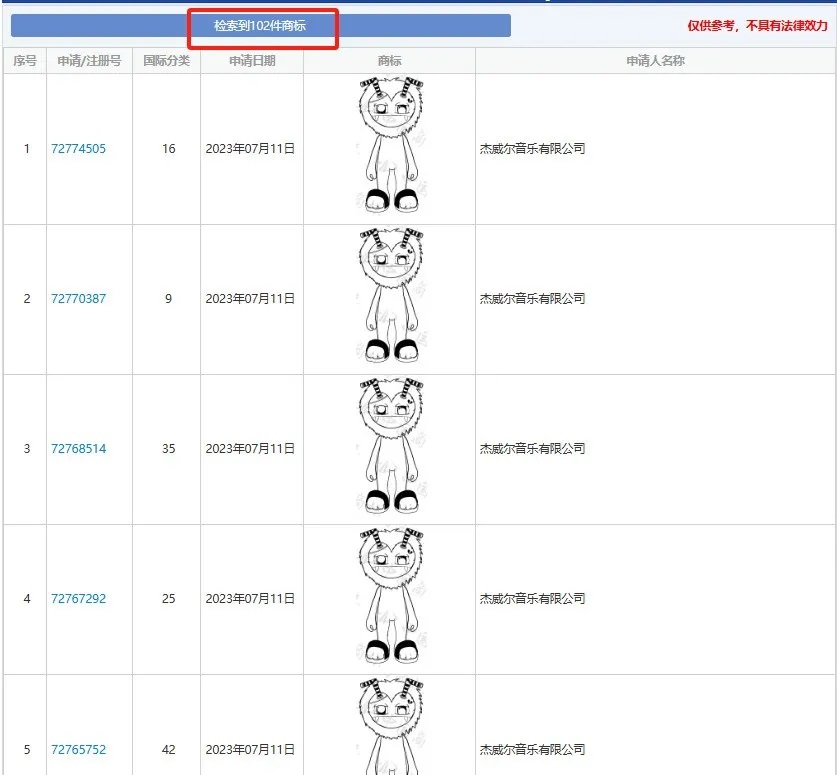Click the 申请/注册号 column header
The image size is (837, 775).
pyautogui.click(x=89, y=61)
